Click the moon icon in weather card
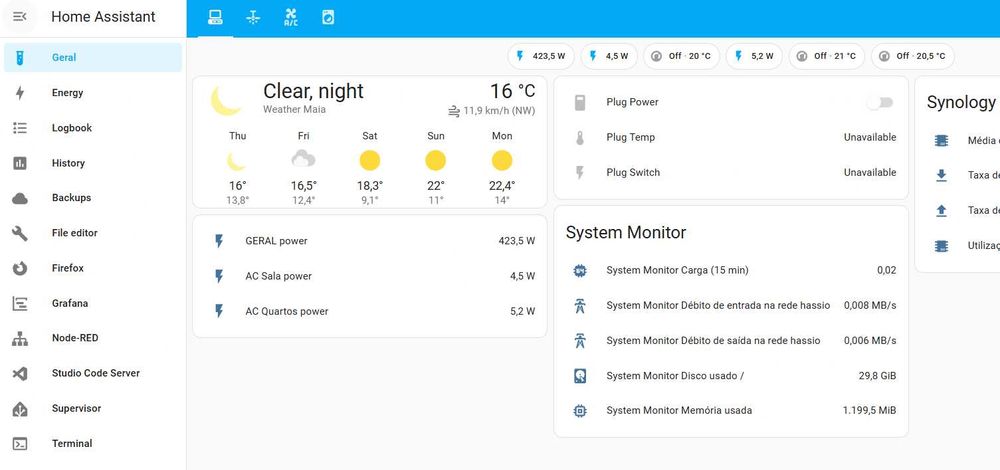The width and height of the screenshot is (1000, 470). click(x=226, y=100)
